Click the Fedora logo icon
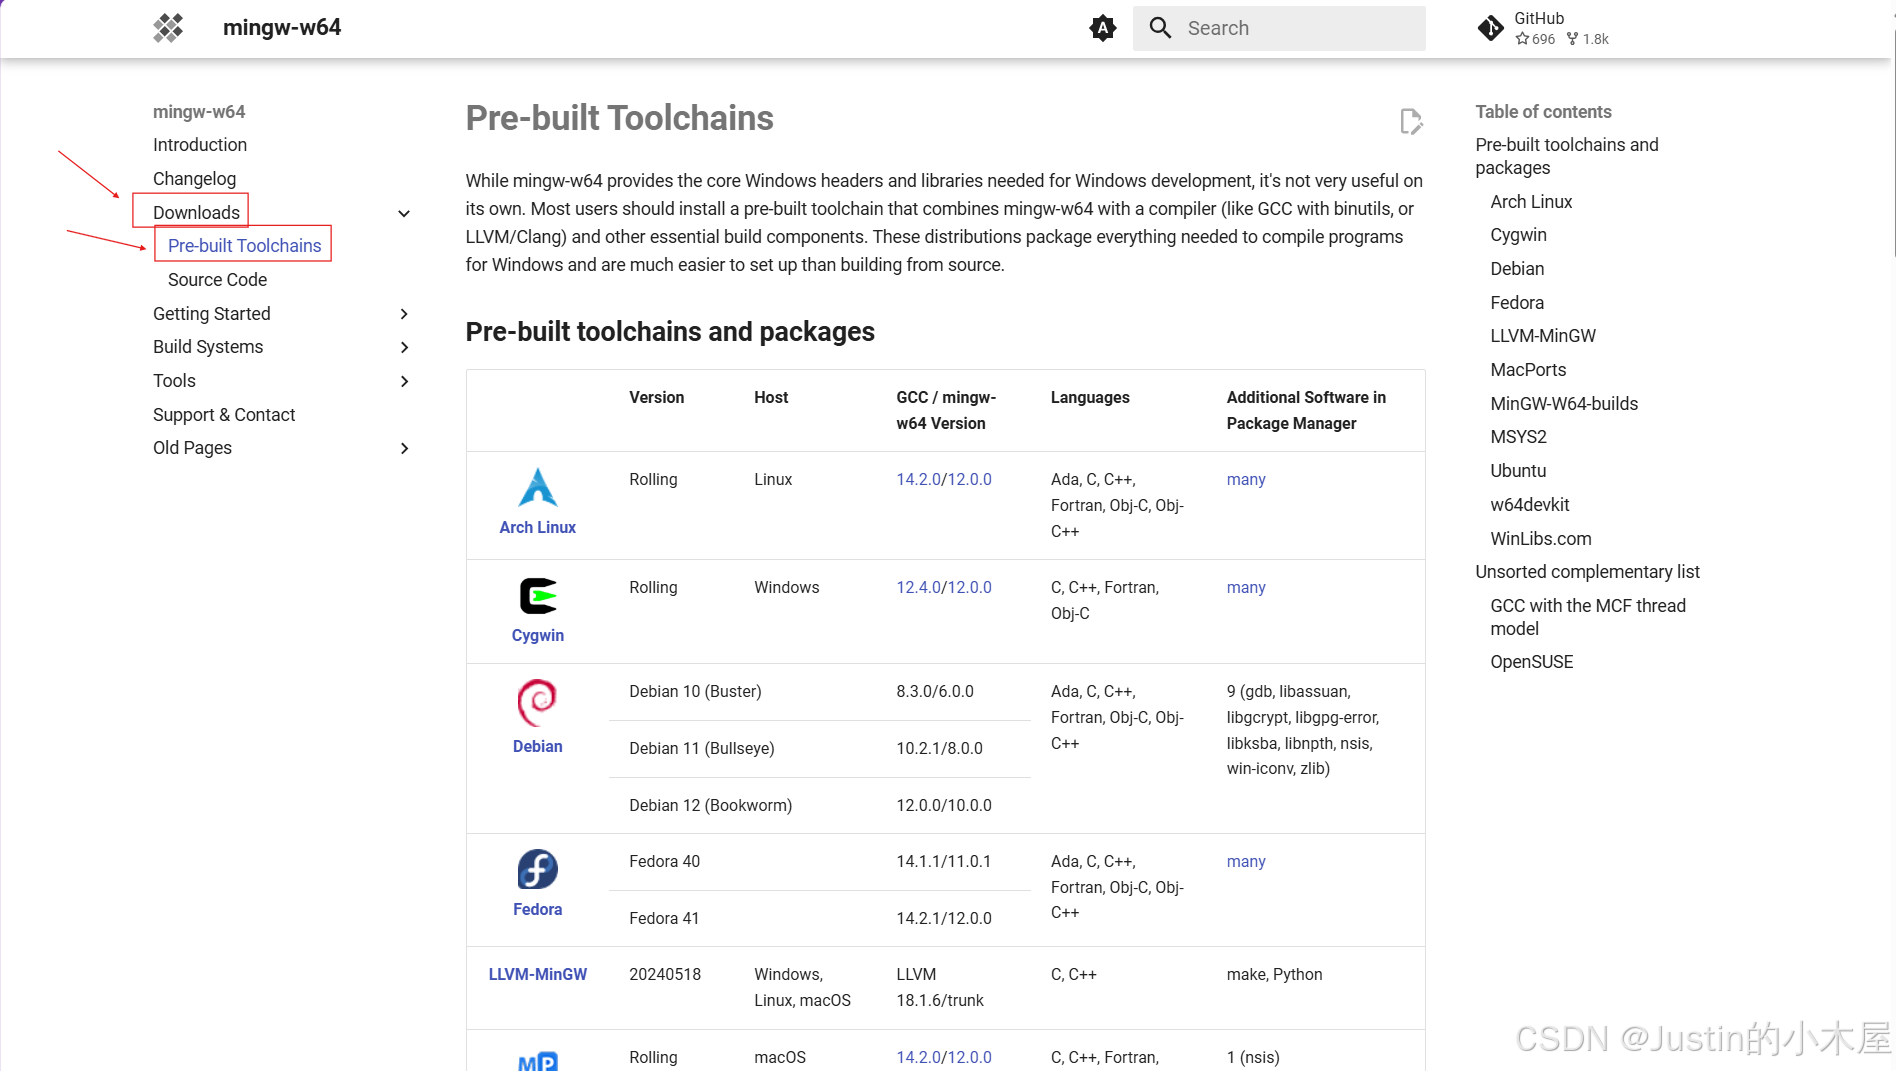This screenshot has width=1896, height=1071. pyautogui.click(x=537, y=869)
